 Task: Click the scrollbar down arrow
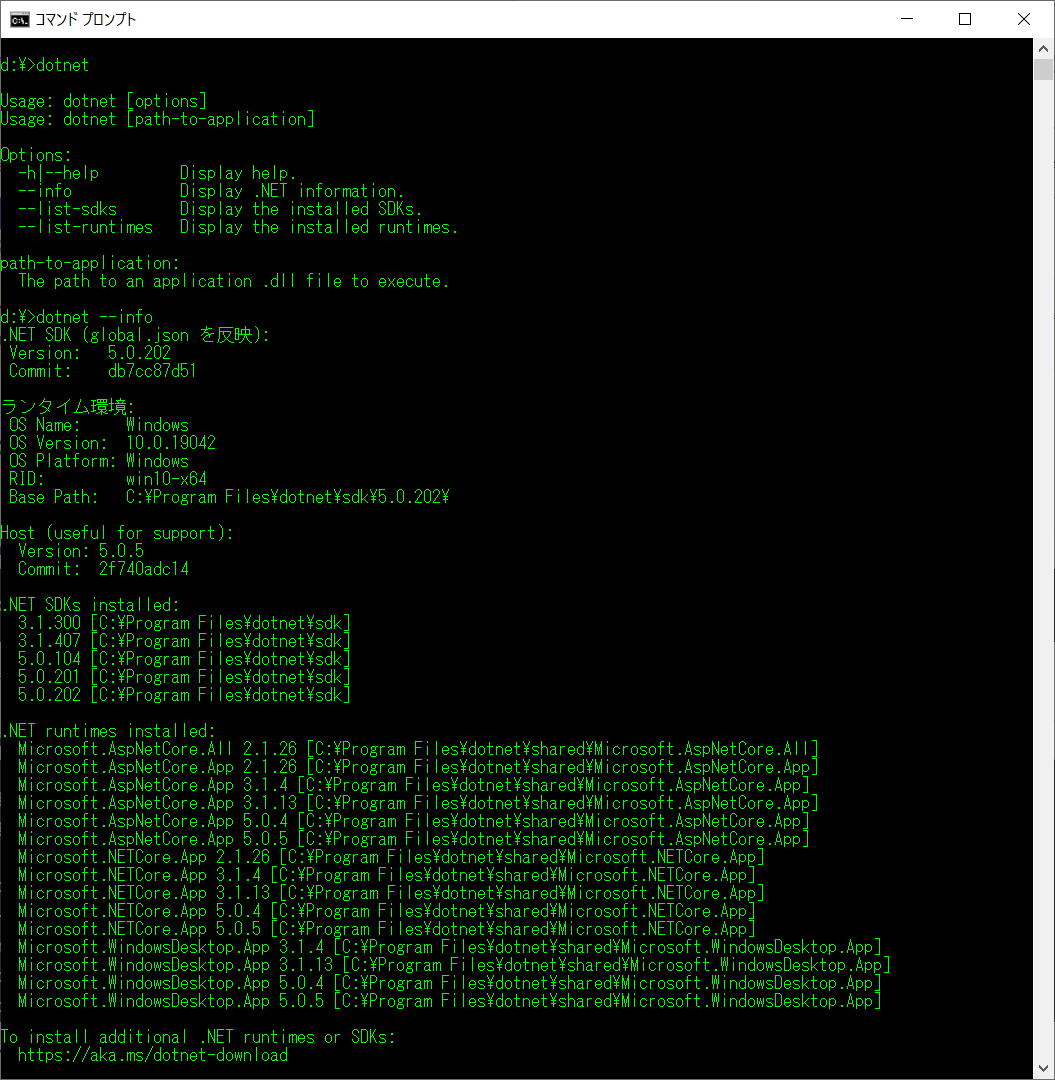pos(1043,1069)
